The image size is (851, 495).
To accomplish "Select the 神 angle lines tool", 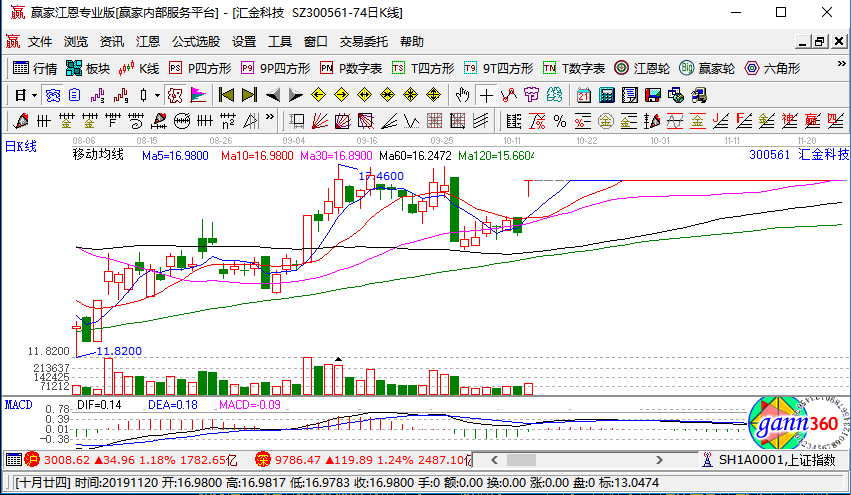I will click(789, 120).
